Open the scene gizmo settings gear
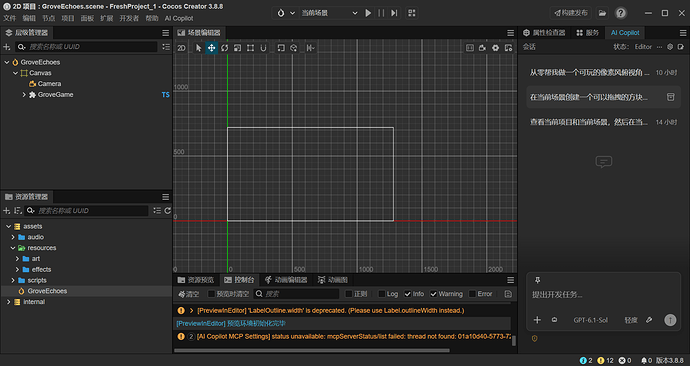The height and width of the screenshot is (366, 690). tap(495, 48)
